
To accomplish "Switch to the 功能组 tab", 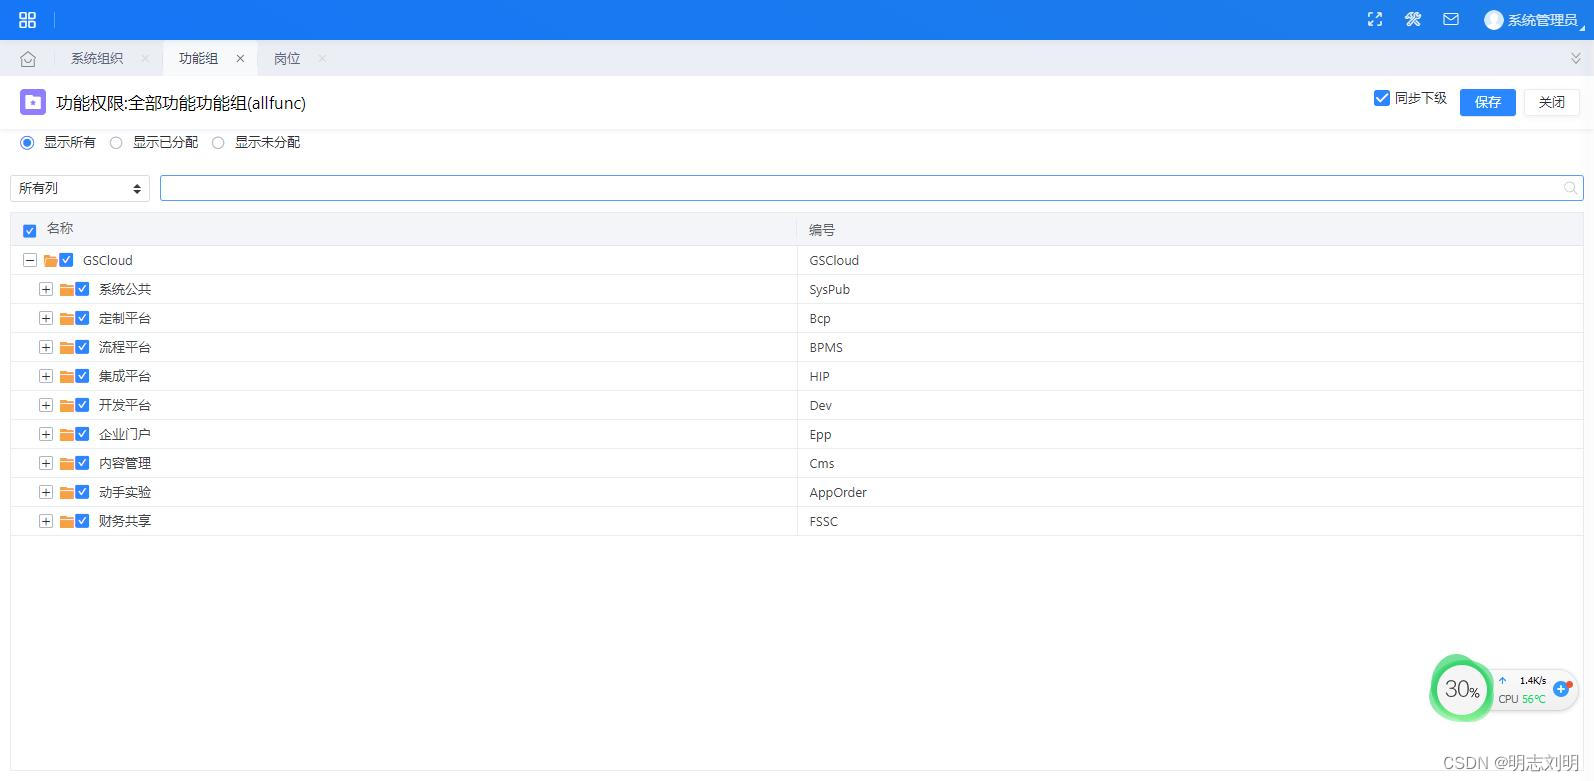I will 198,59.
